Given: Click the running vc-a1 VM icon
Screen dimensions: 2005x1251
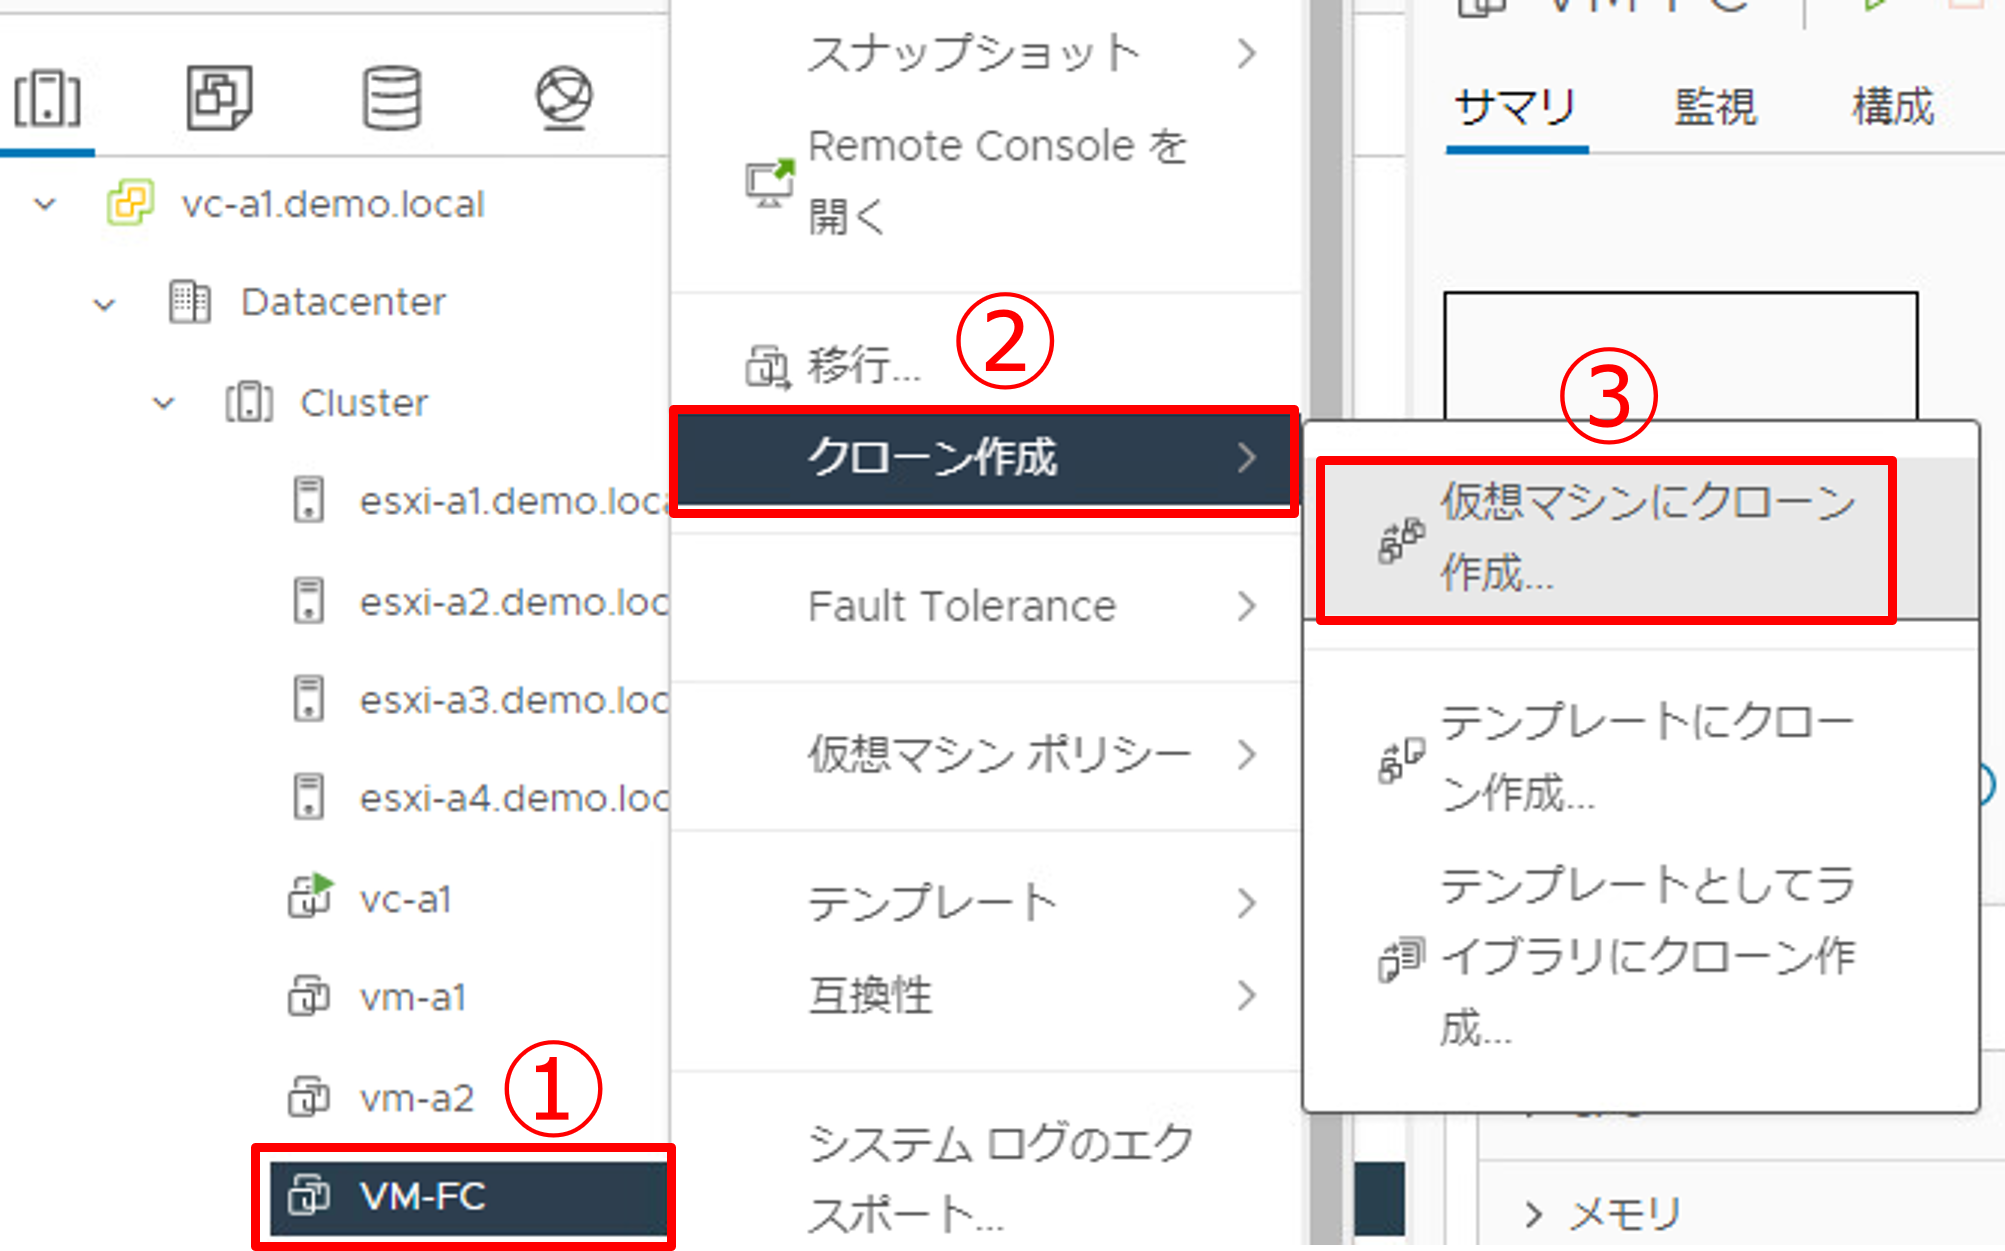Looking at the screenshot, I should 309,896.
